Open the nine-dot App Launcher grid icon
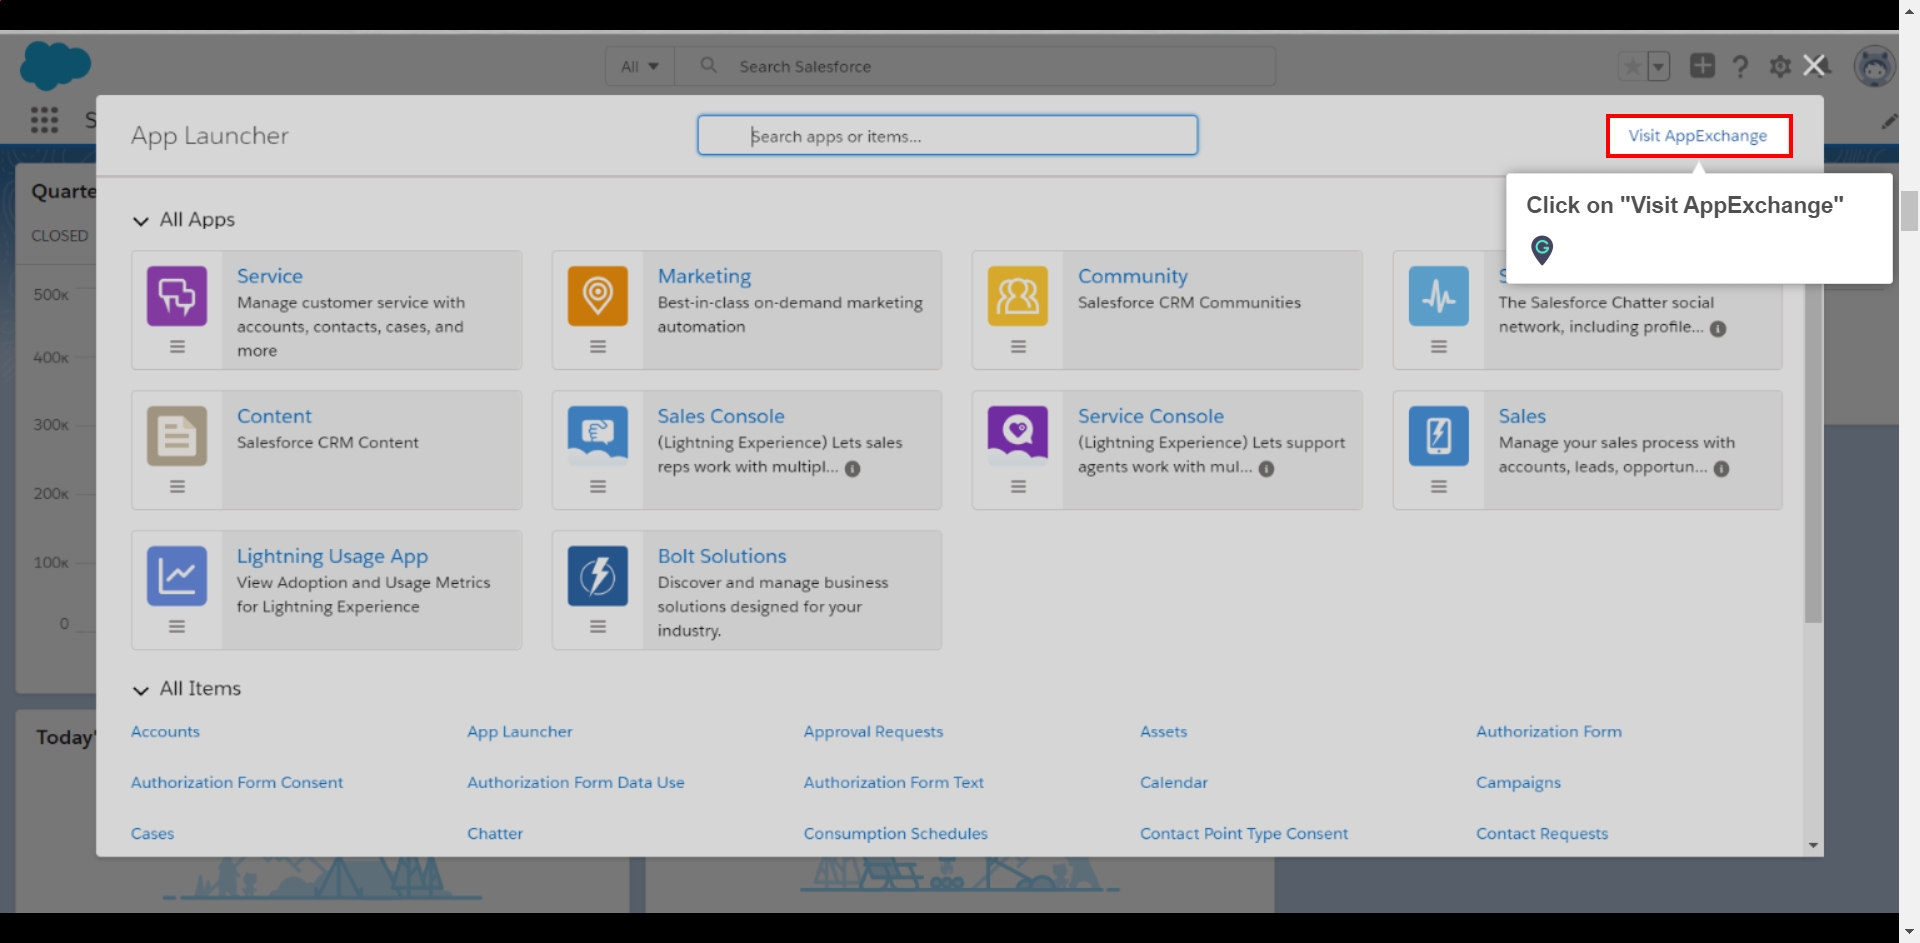The height and width of the screenshot is (943, 1920). (x=44, y=120)
